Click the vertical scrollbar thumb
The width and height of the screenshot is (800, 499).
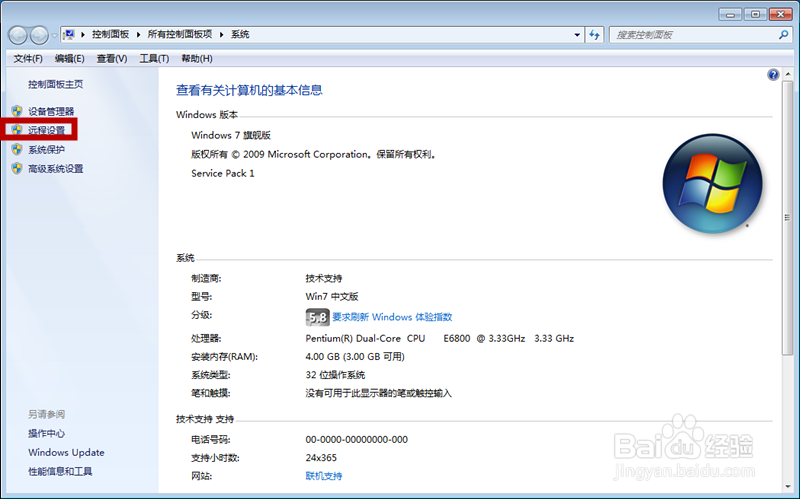(788, 218)
